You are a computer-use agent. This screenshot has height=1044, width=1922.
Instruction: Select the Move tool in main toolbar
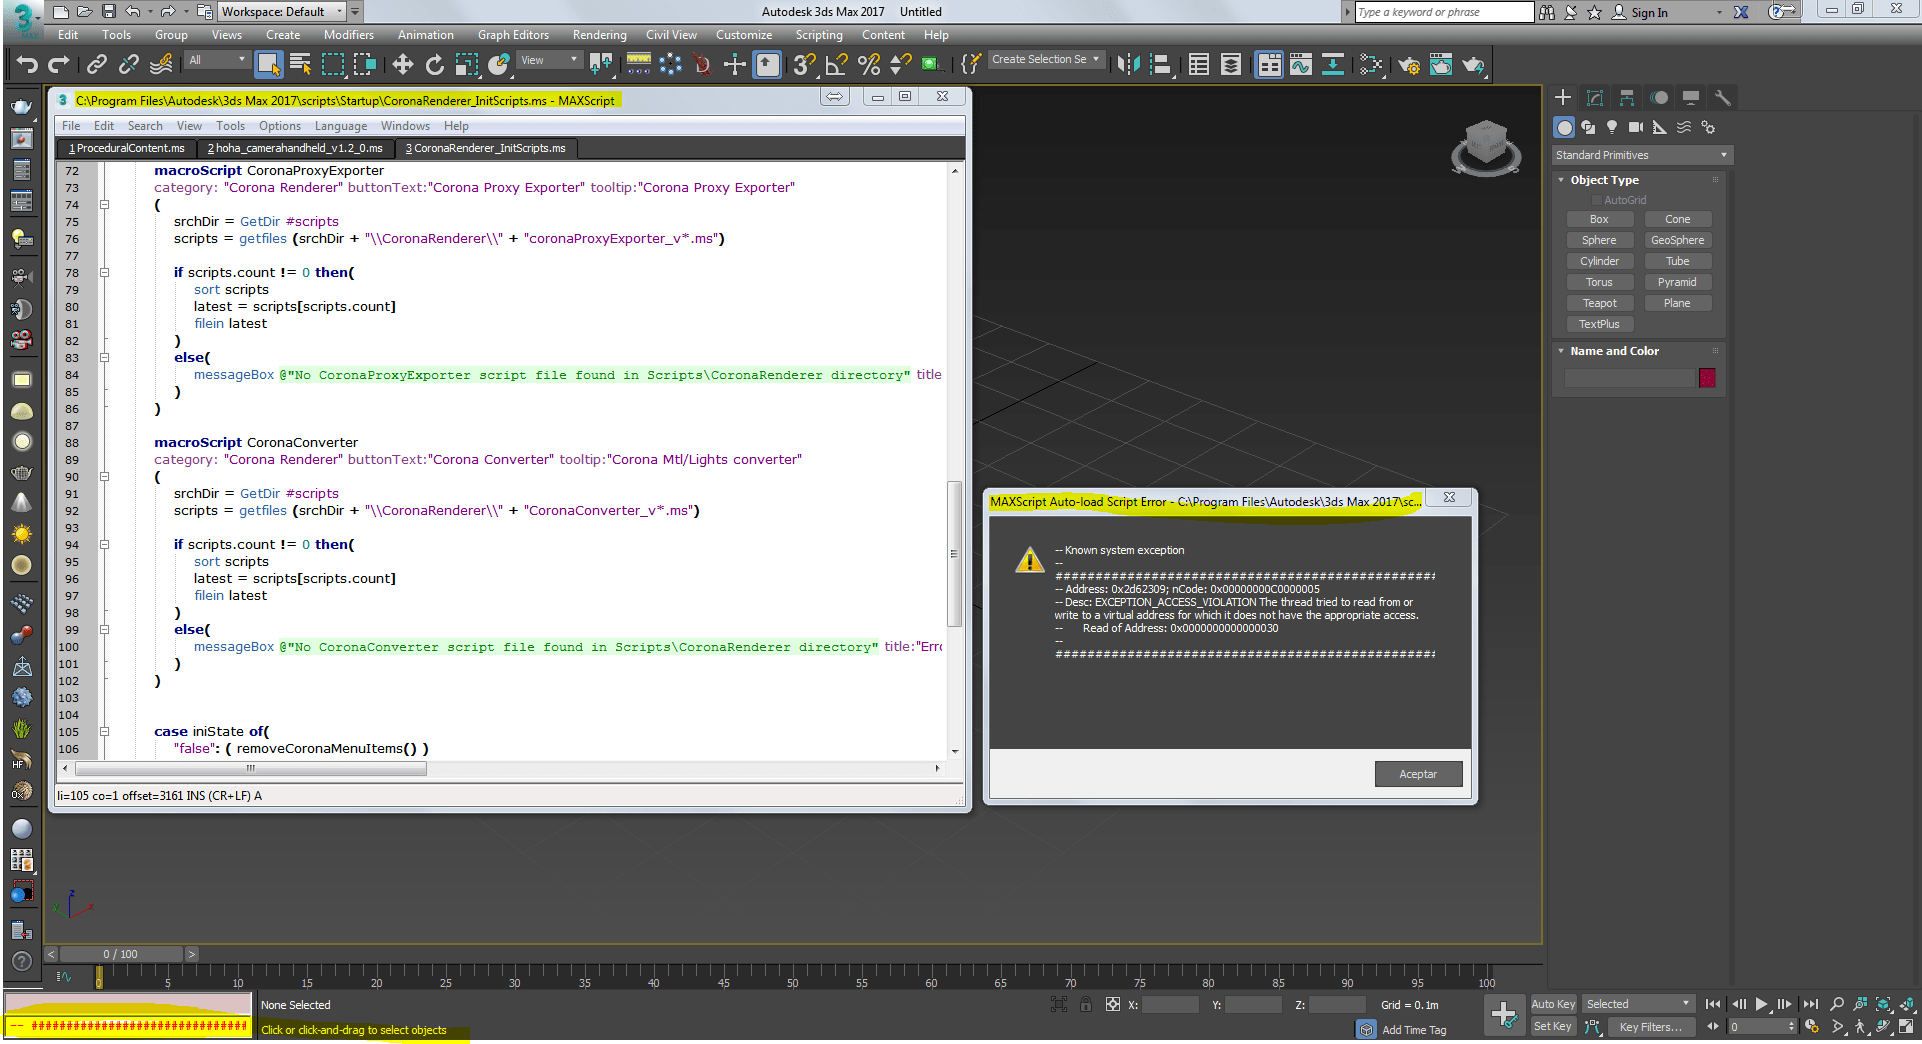(x=402, y=65)
